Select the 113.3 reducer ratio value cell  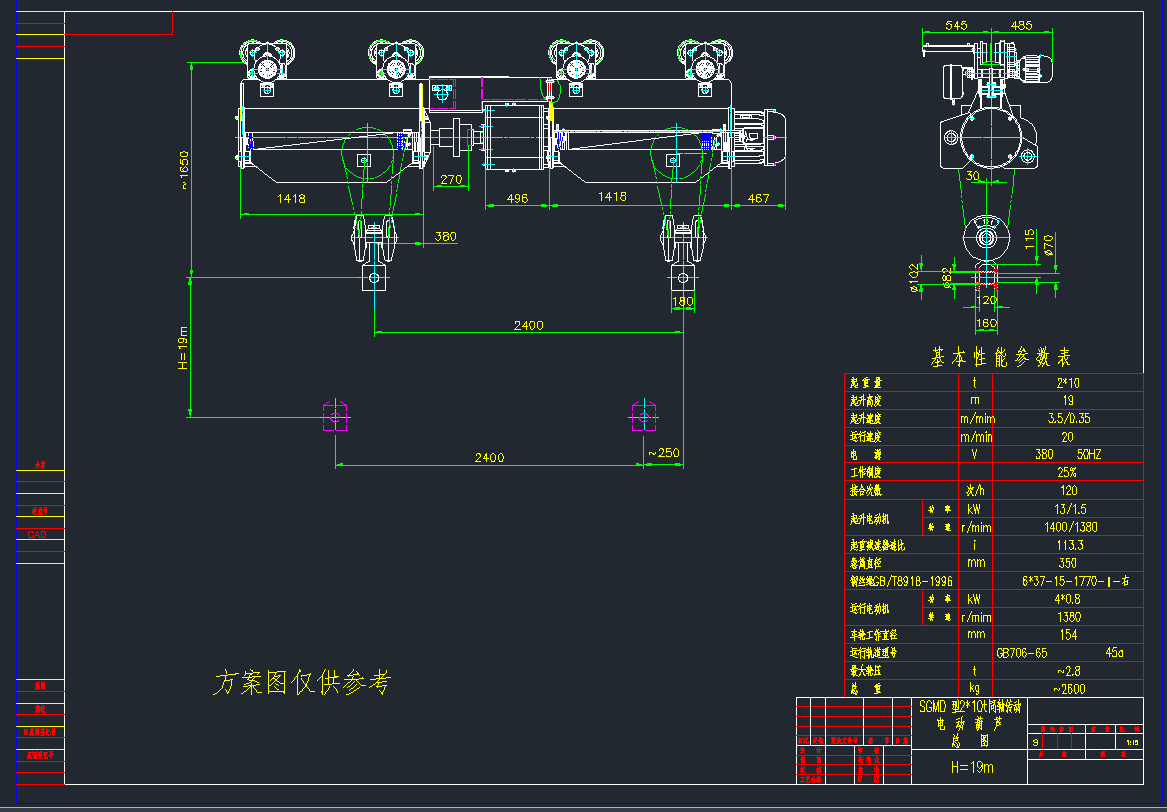tap(1068, 545)
